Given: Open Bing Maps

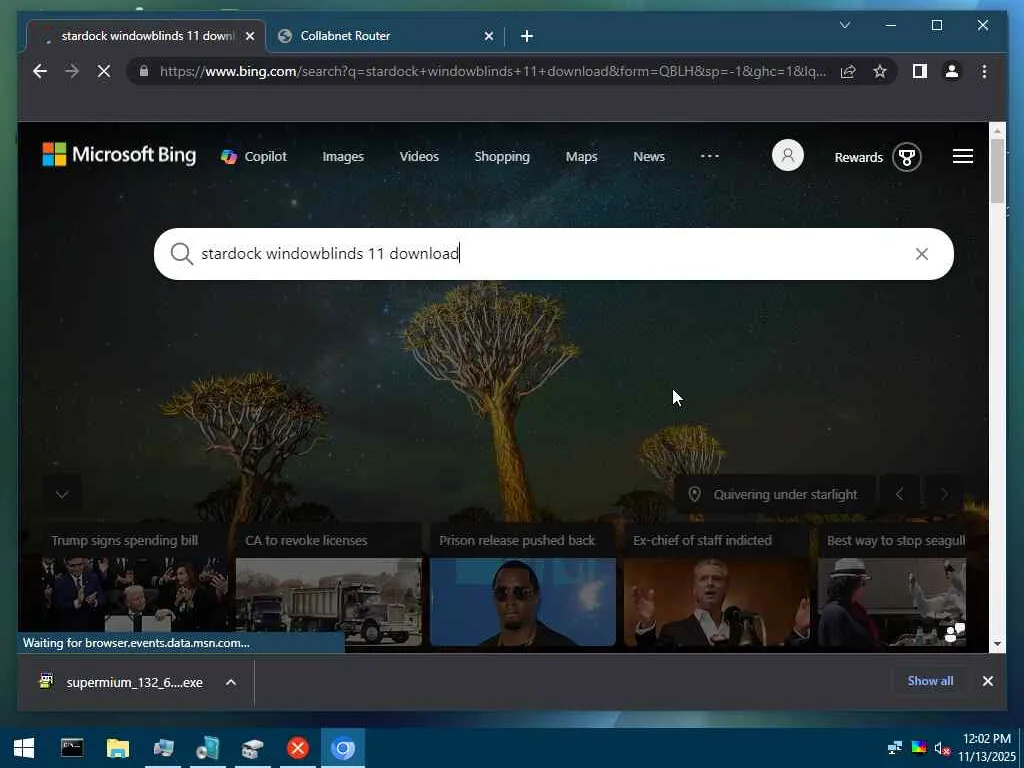Looking at the screenshot, I should (x=581, y=157).
